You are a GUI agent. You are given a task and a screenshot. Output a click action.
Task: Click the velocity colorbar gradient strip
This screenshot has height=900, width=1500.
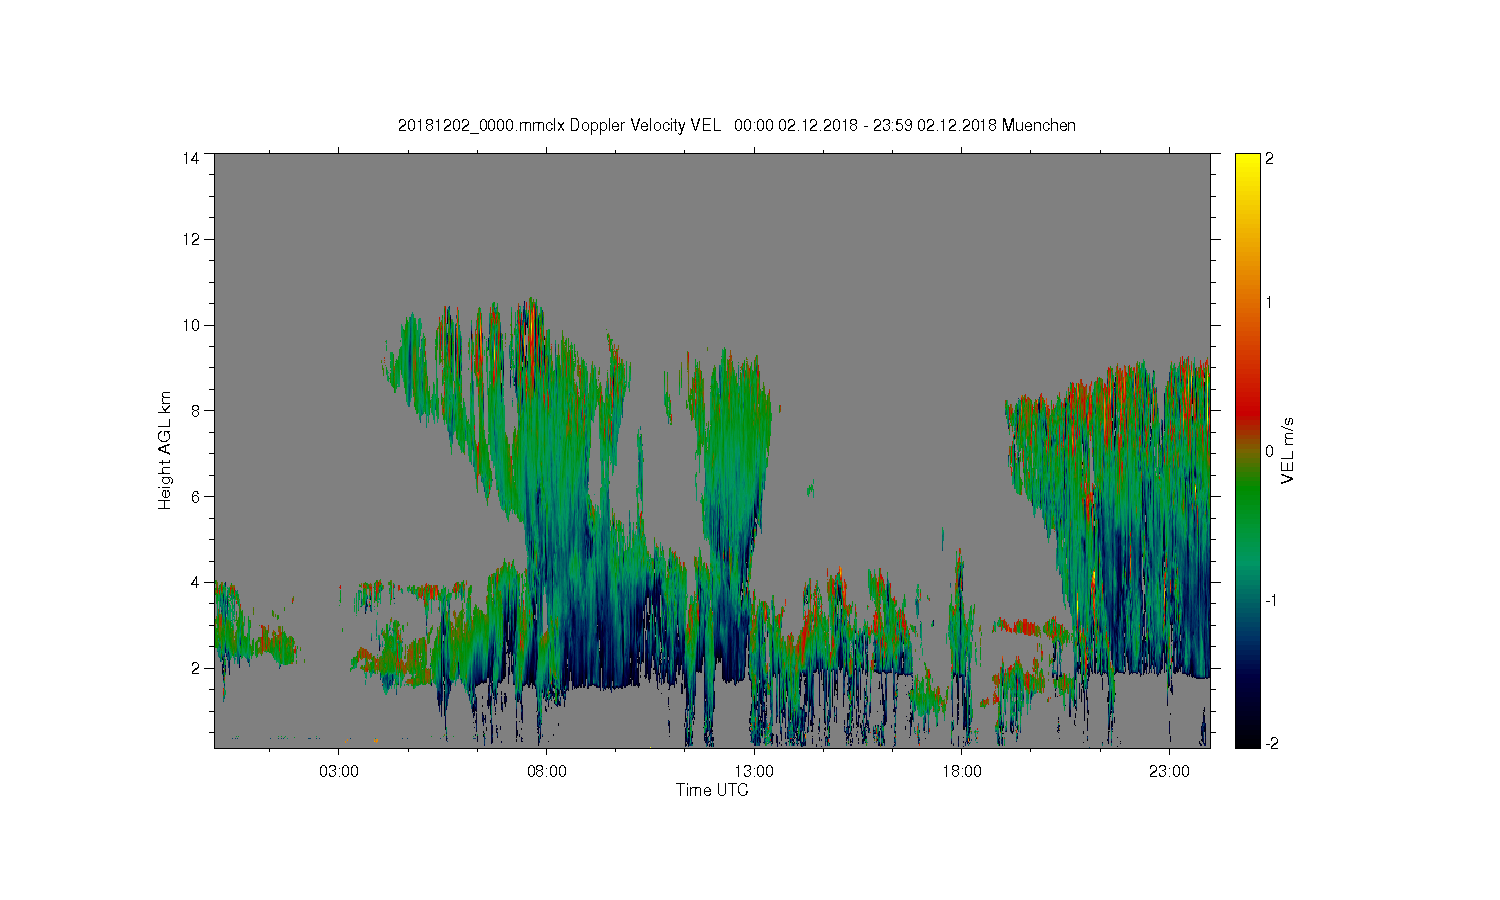pos(1247,450)
